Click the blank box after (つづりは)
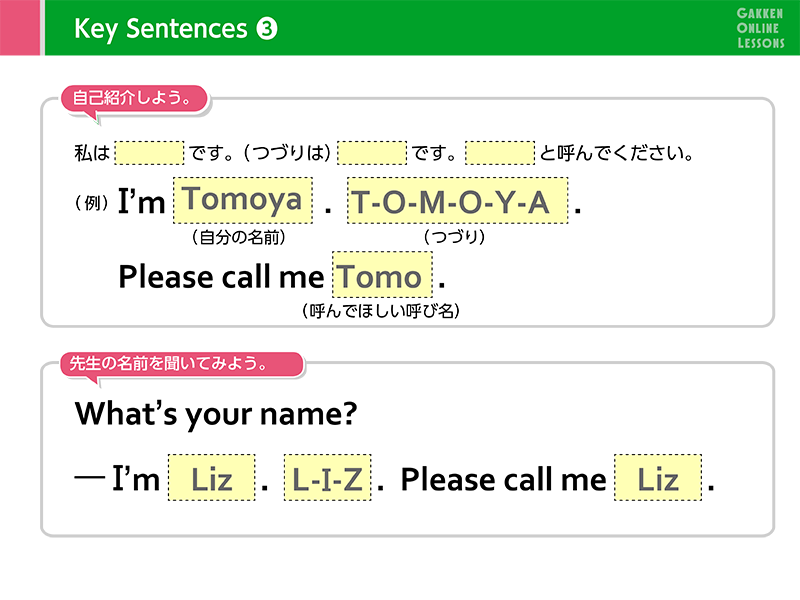The height and width of the screenshot is (600, 800). (x=372, y=153)
